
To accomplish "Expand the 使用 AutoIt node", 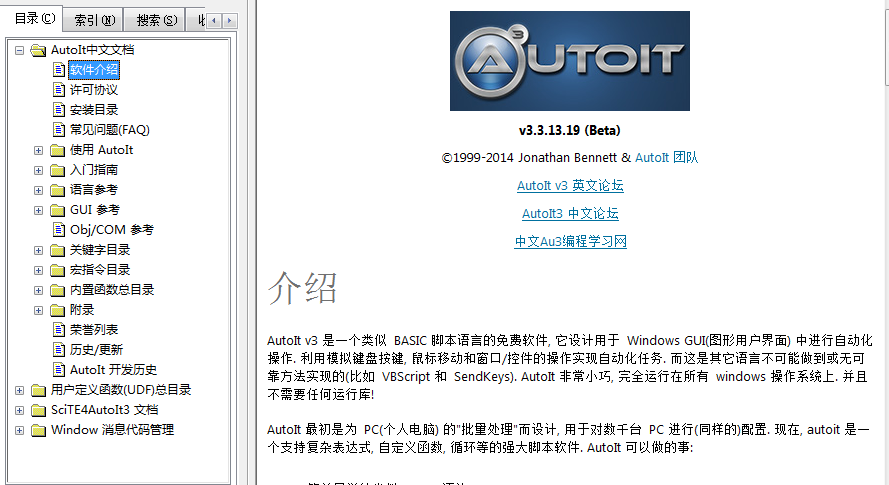I will pos(38,150).
